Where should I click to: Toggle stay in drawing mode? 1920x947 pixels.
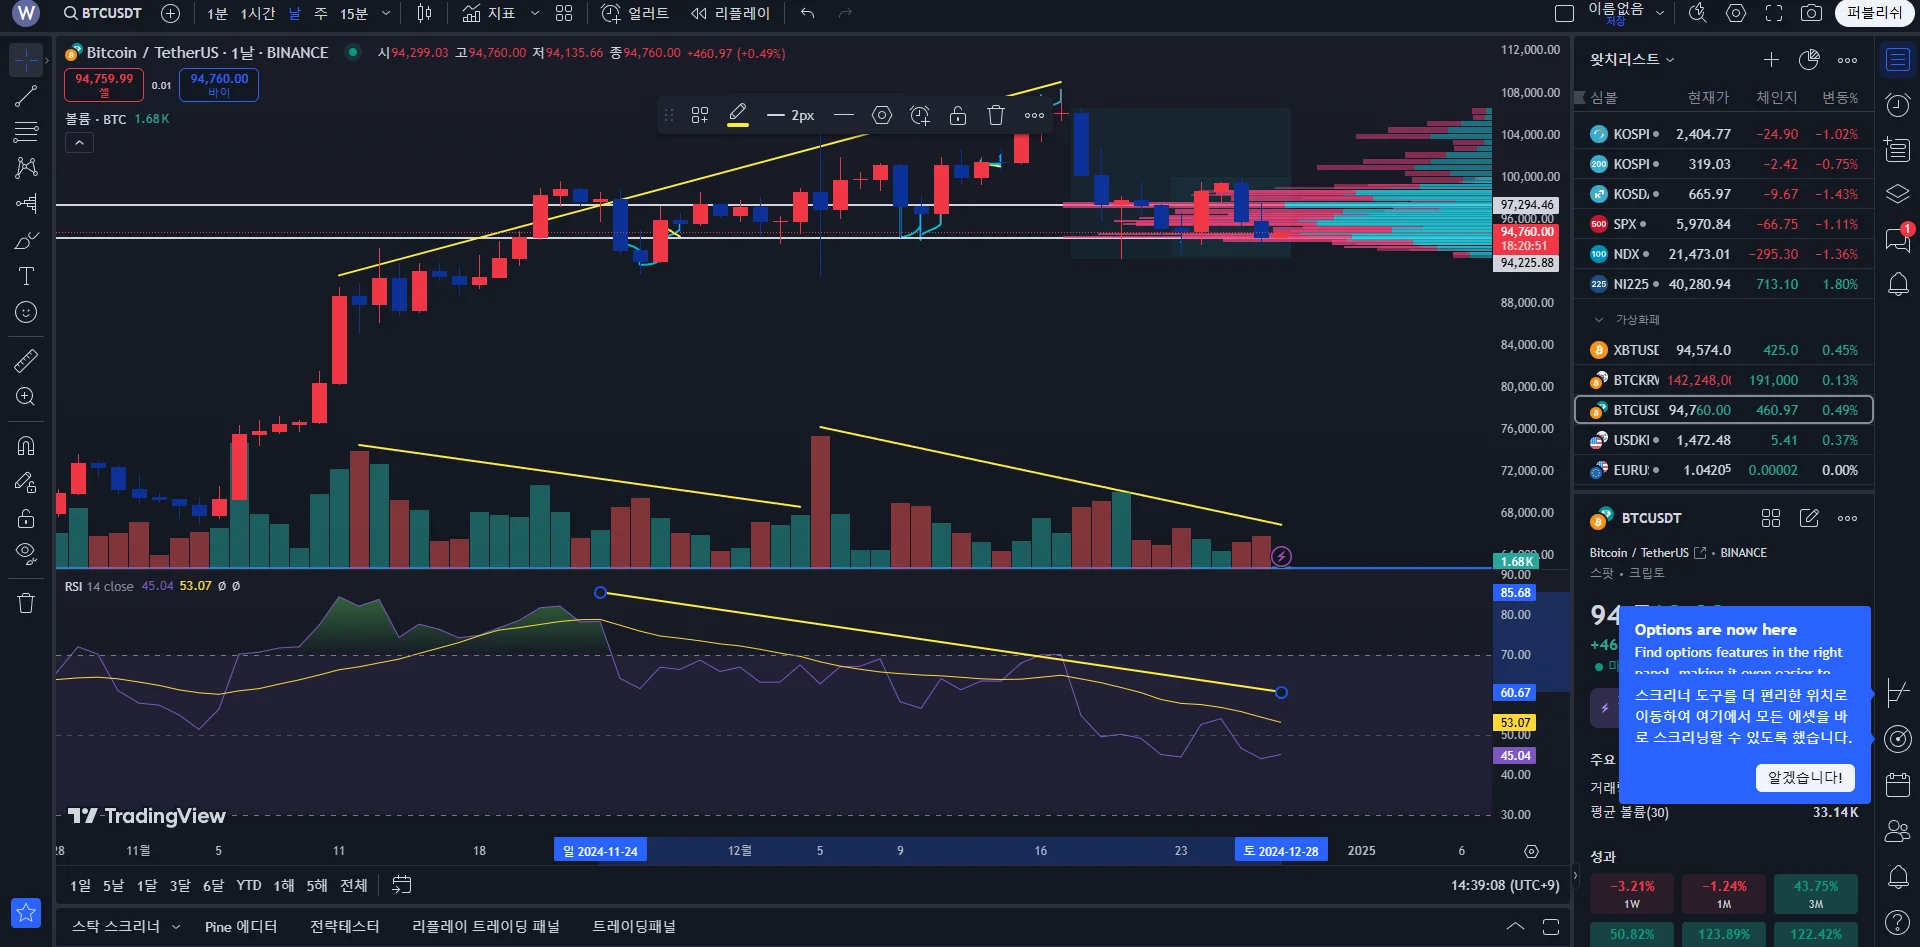pos(26,482)
